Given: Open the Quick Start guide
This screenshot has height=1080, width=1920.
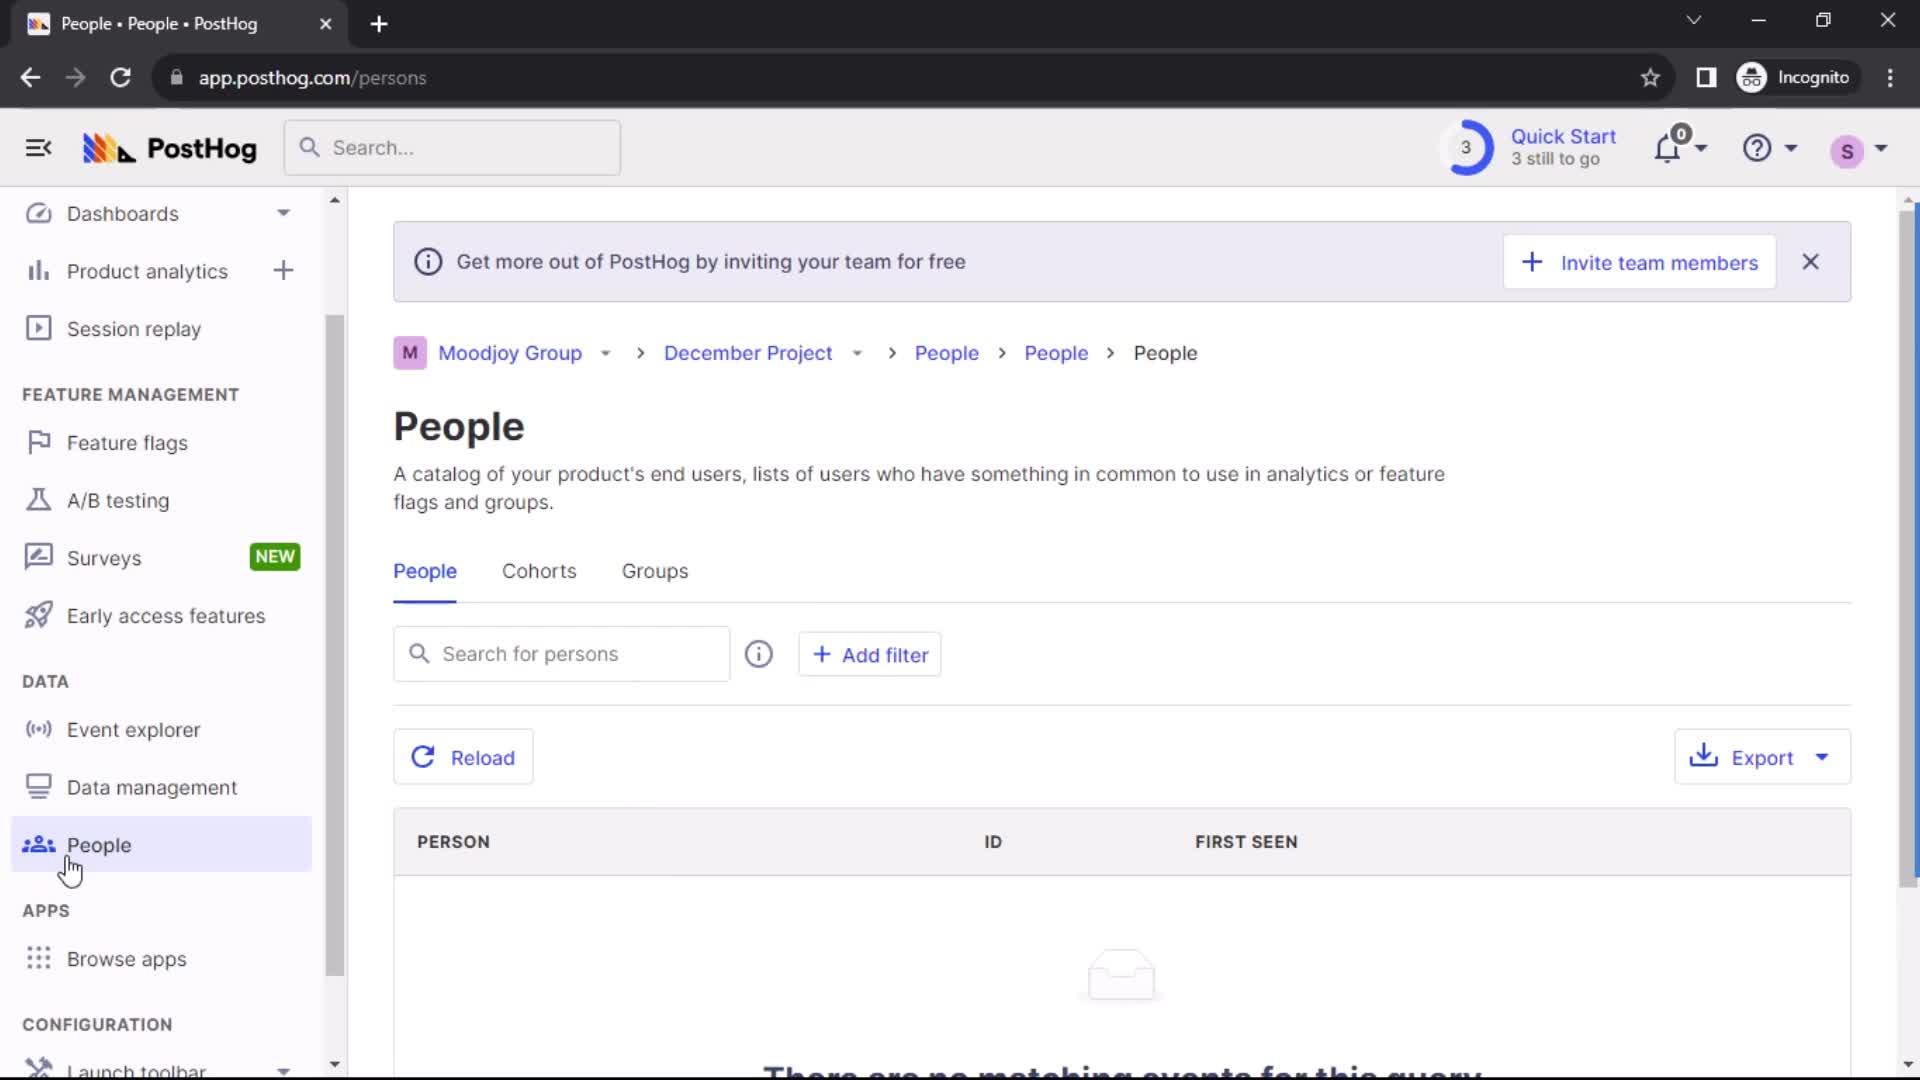Looking at the screenshot, I should 1534,148.
